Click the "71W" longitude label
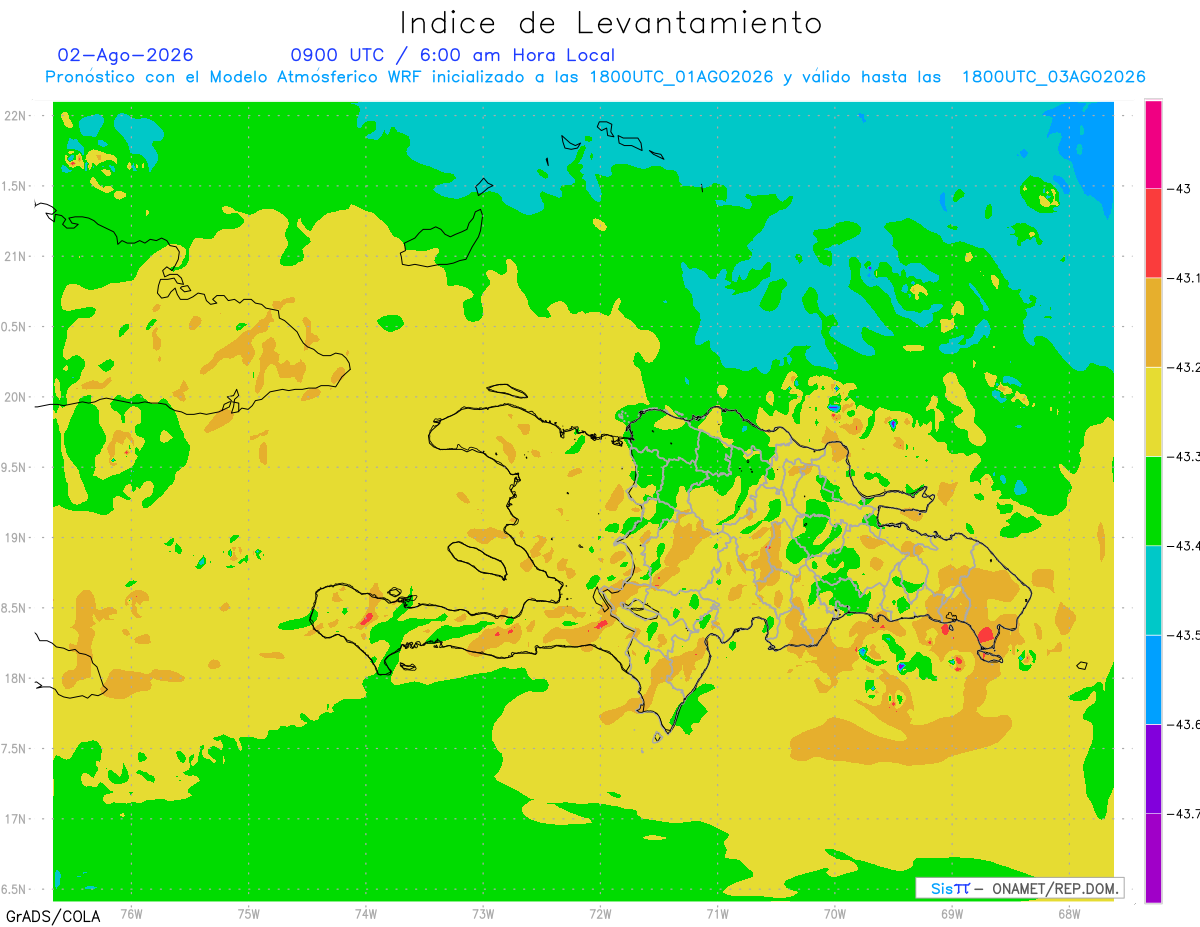The image size is (1200, 927). tap(717, 914)
